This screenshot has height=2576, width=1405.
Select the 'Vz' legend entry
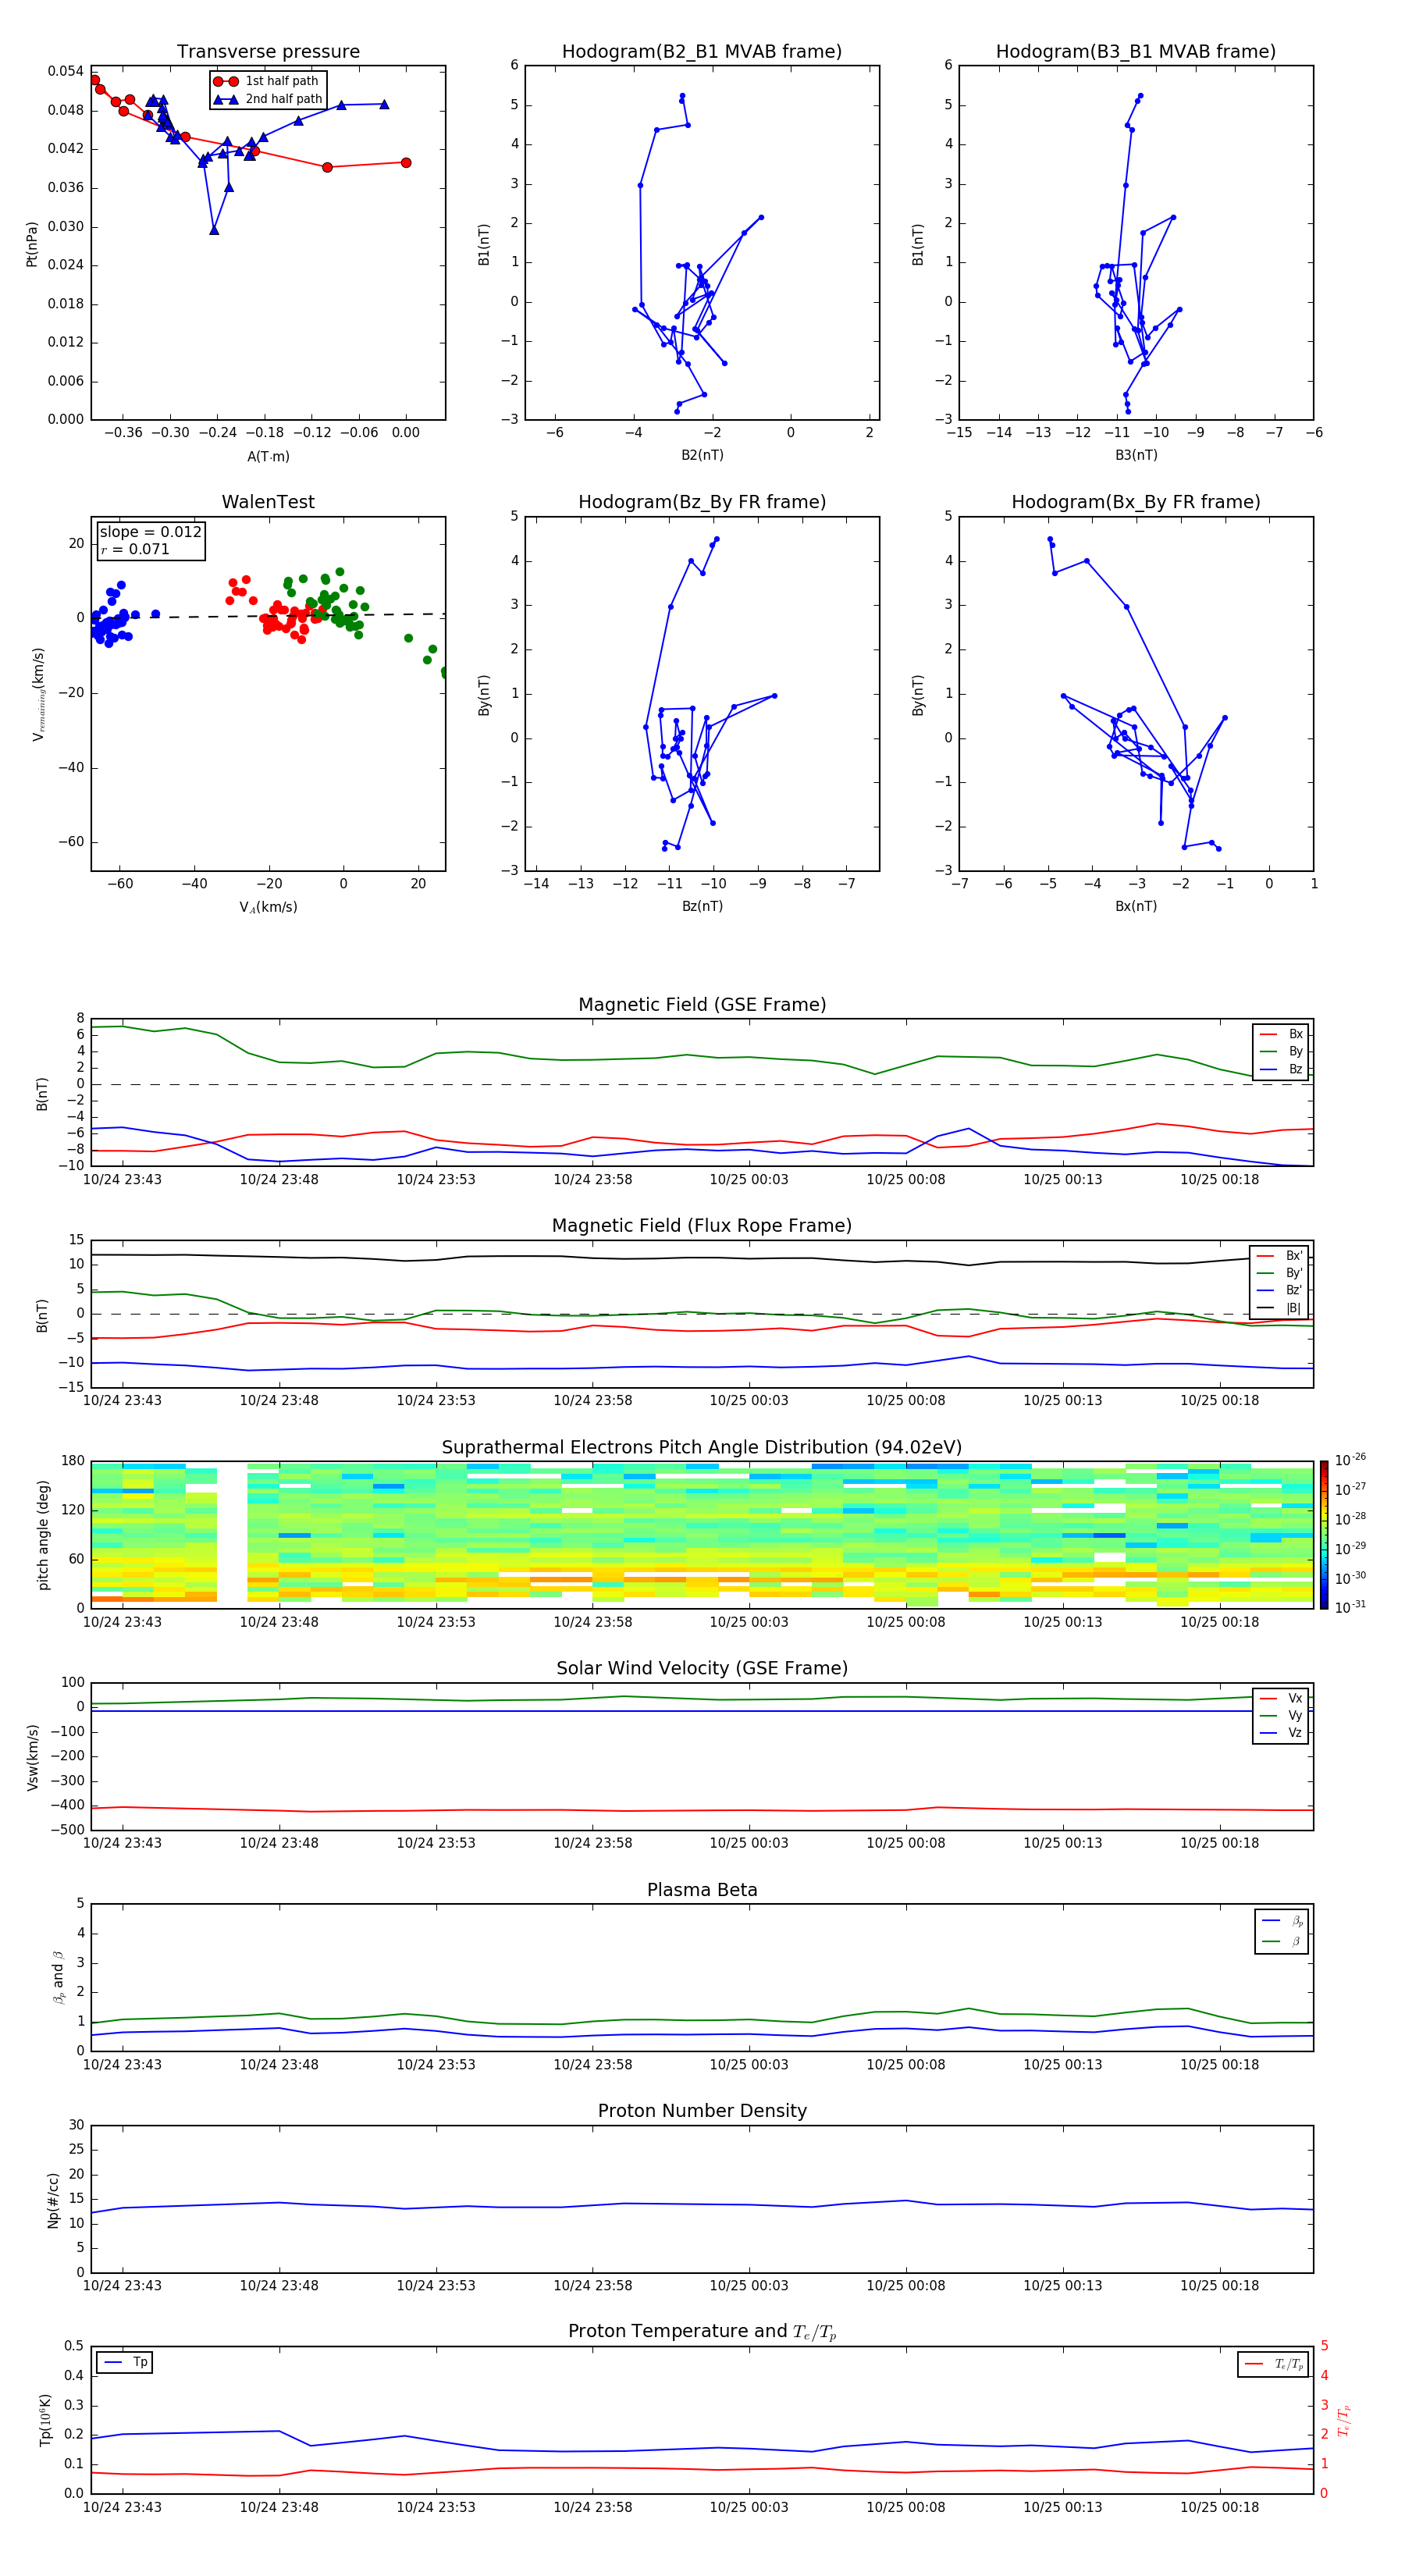(x=1281, y=1733)
